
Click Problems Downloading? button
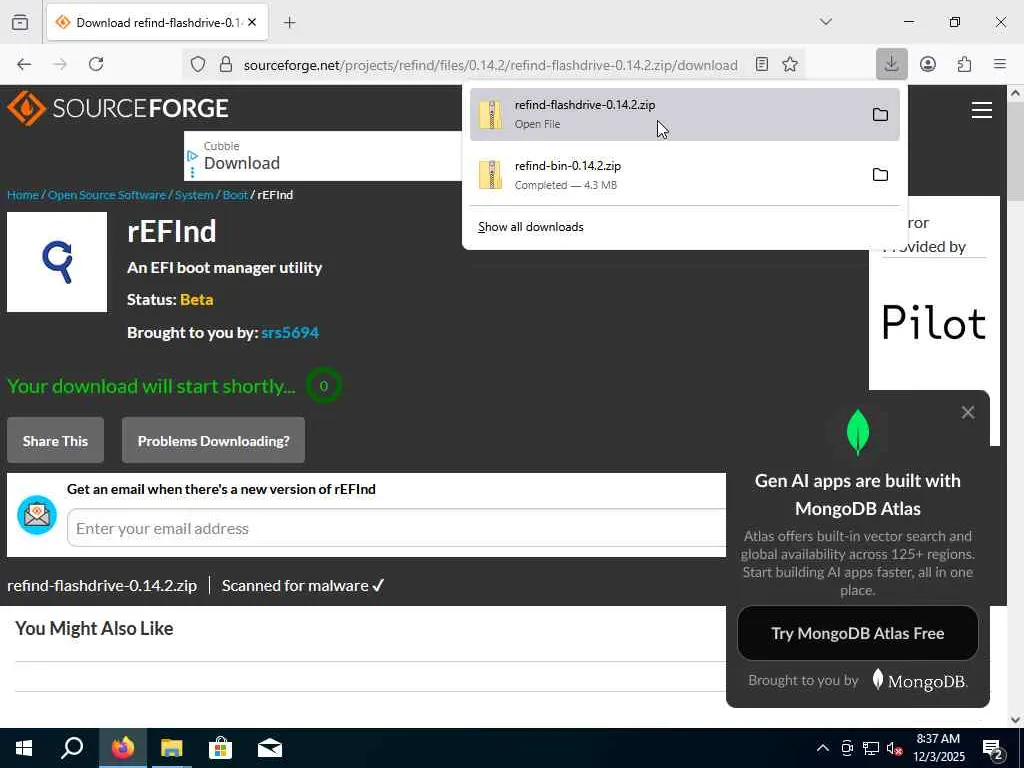tap(214, 441)
